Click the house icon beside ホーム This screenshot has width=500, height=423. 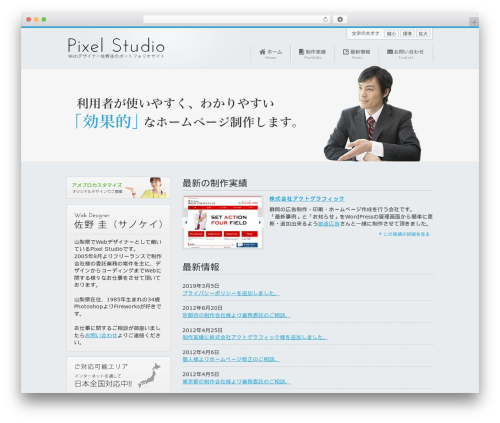(263, 52)
